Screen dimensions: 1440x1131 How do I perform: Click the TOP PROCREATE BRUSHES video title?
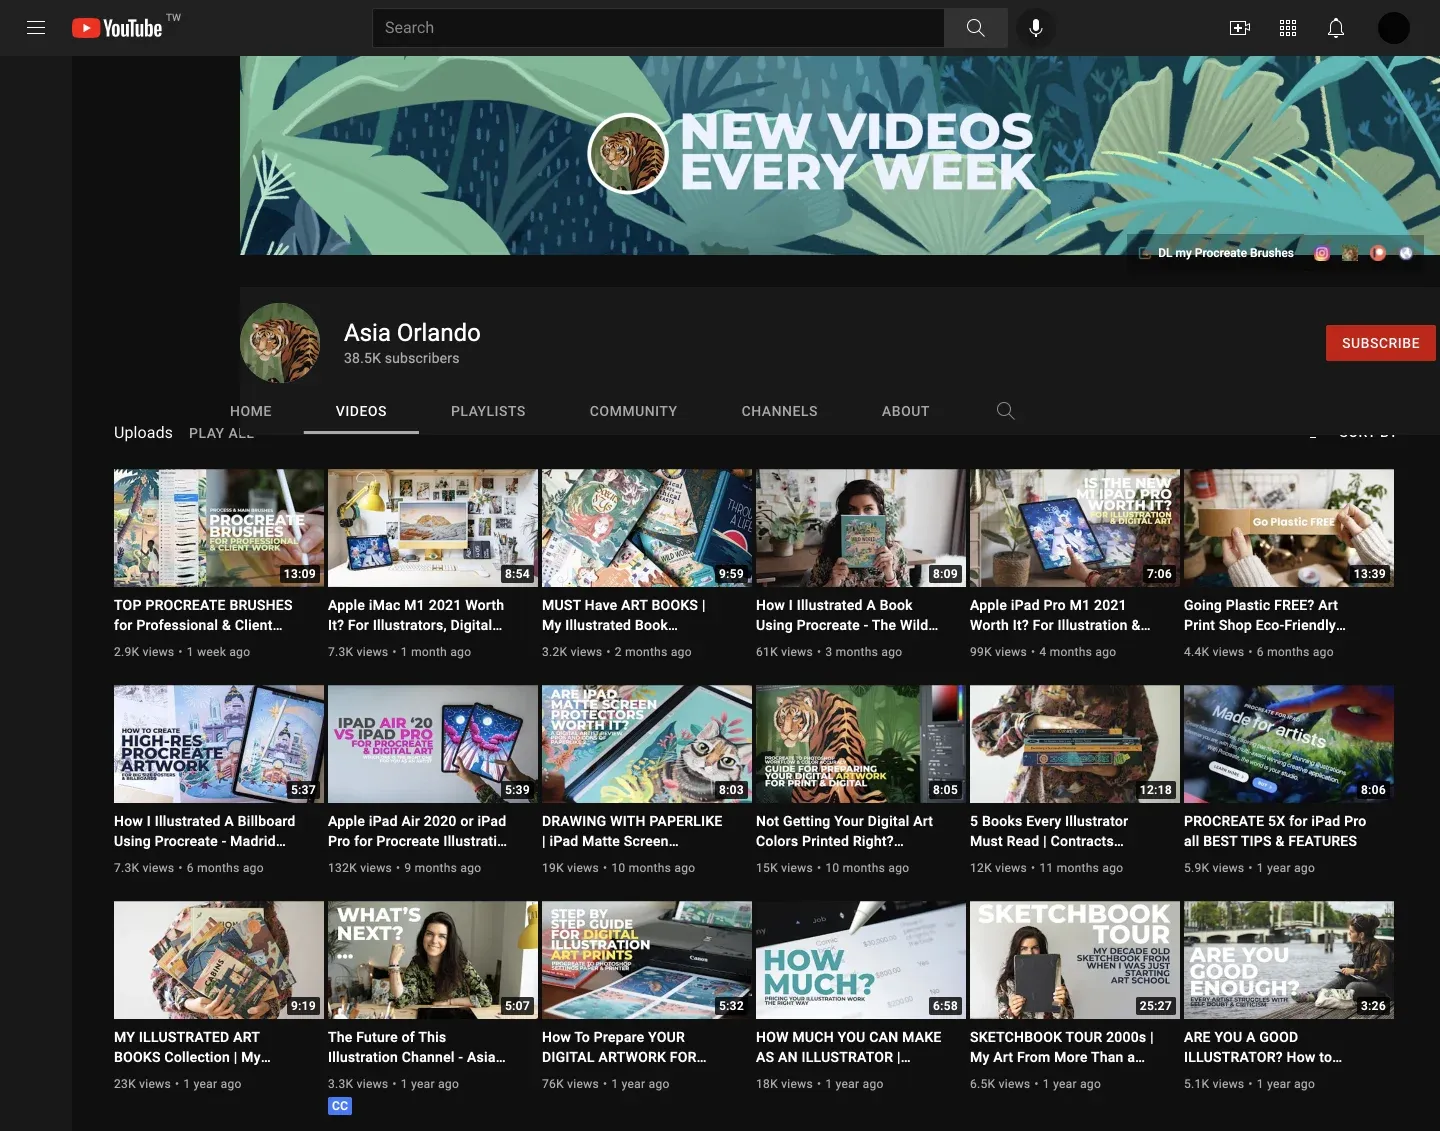(203, 615)
